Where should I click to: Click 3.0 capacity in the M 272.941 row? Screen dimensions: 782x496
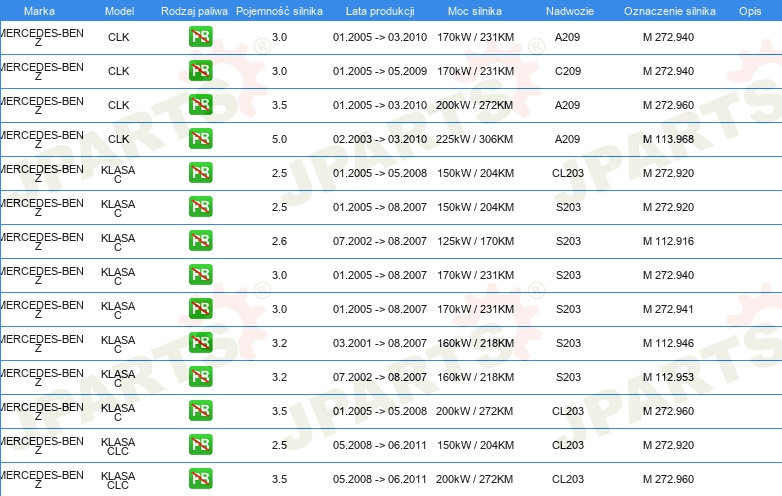[x=279, y=309]
